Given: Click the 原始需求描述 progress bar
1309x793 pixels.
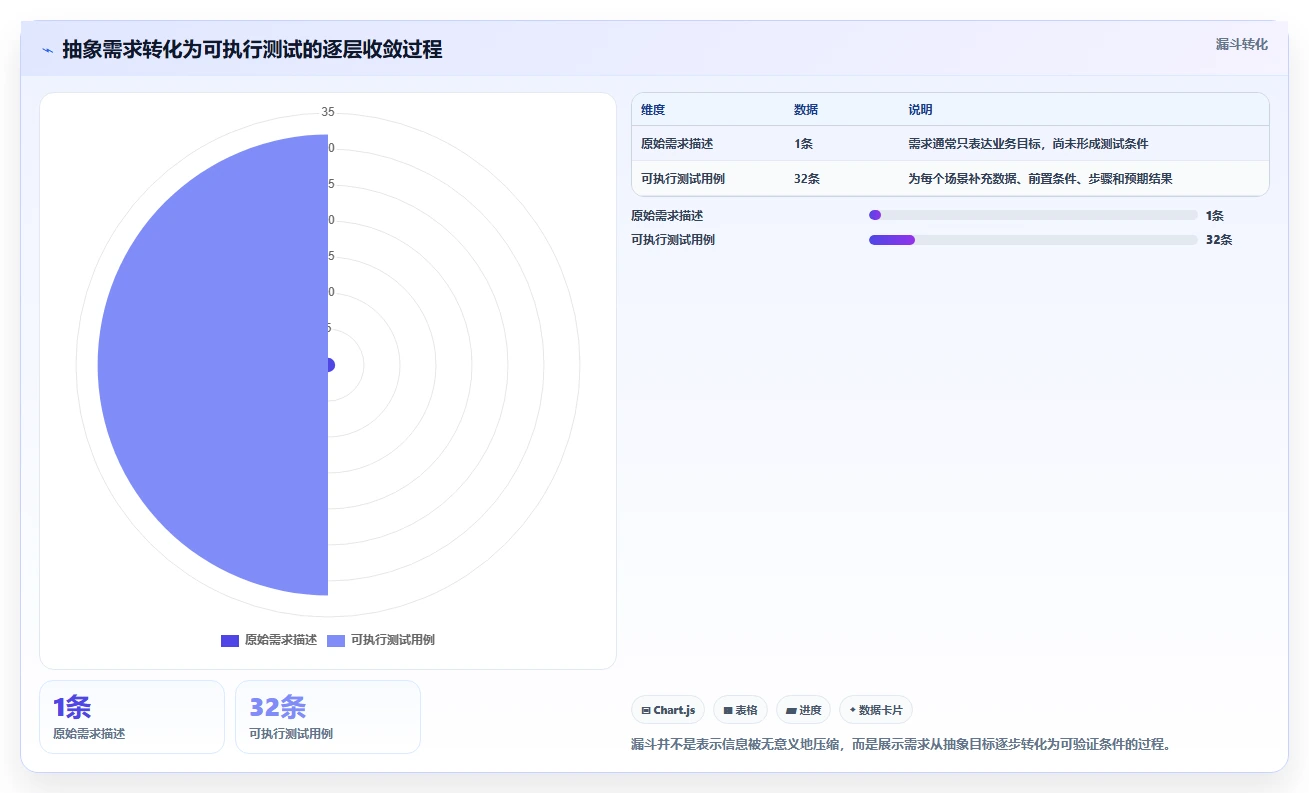Looking at the screenshot, I should tap(1033, 215).
